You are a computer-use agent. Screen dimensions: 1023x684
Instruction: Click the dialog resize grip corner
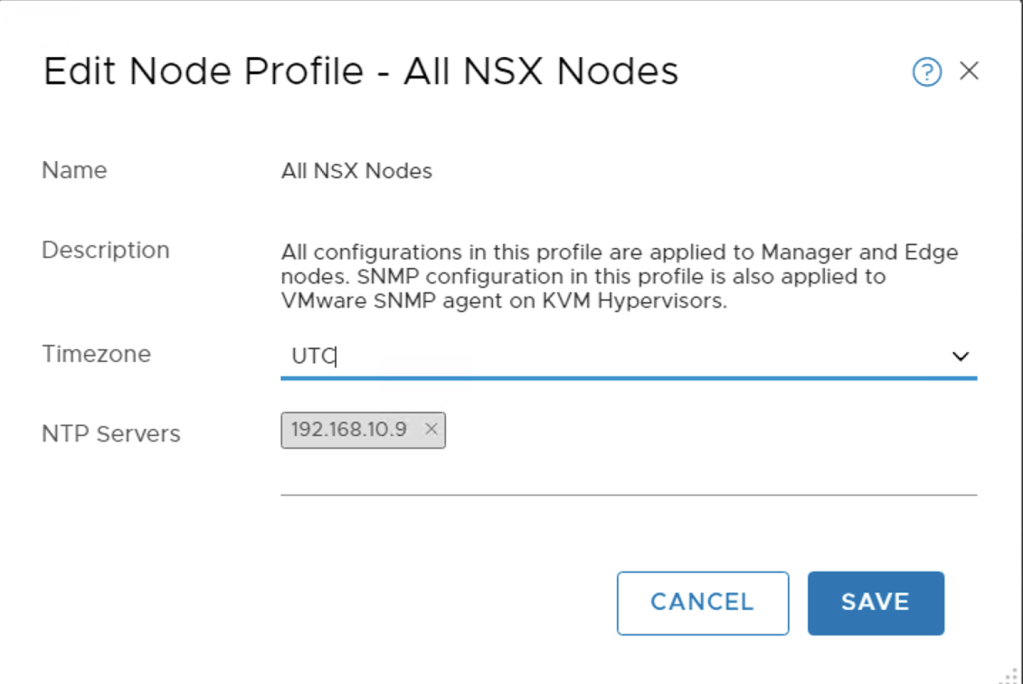click(x=1014, y=676)
